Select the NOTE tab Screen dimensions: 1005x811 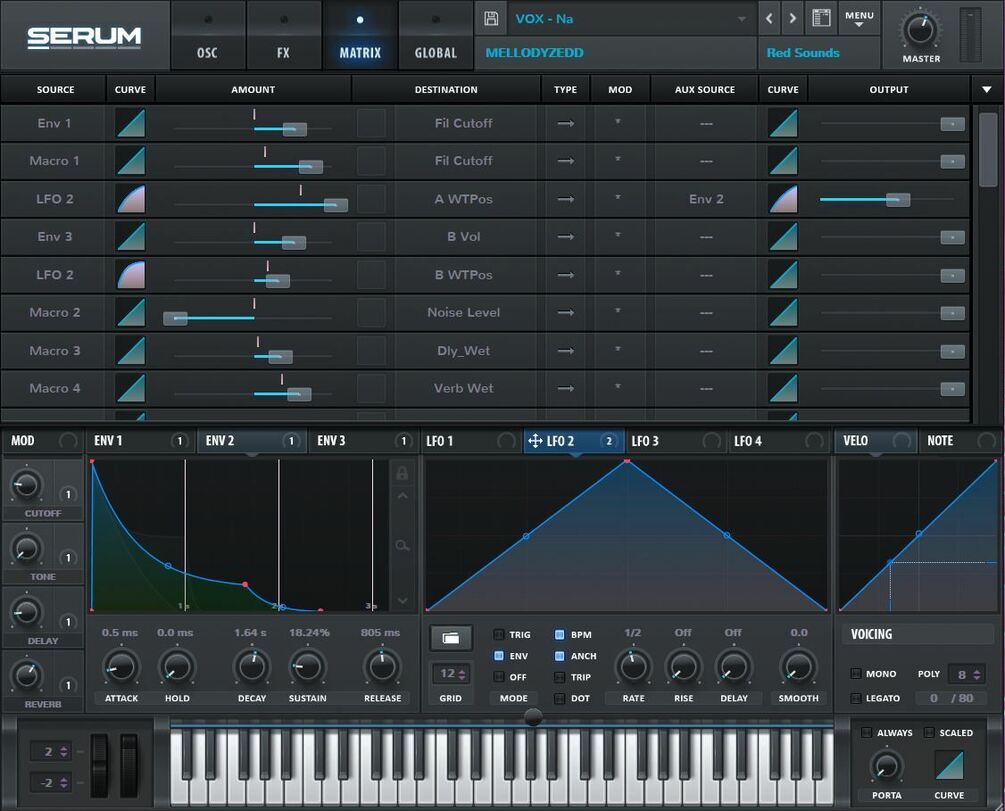click(x=959, y=440)
